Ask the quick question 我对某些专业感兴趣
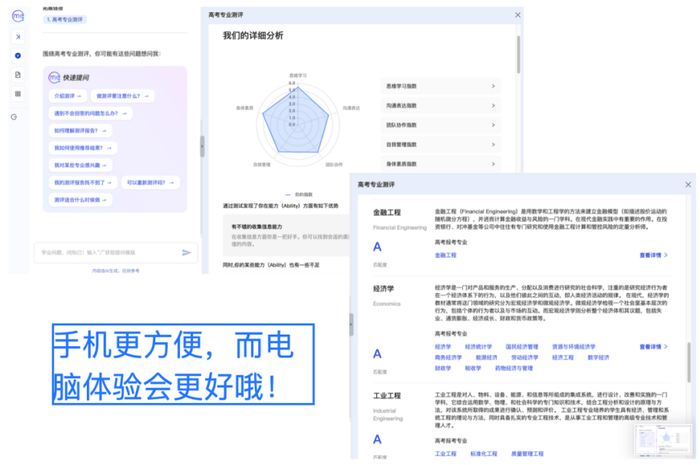This screenshot has height=465, width=700. pyautogui.click(x=80, y=165)
